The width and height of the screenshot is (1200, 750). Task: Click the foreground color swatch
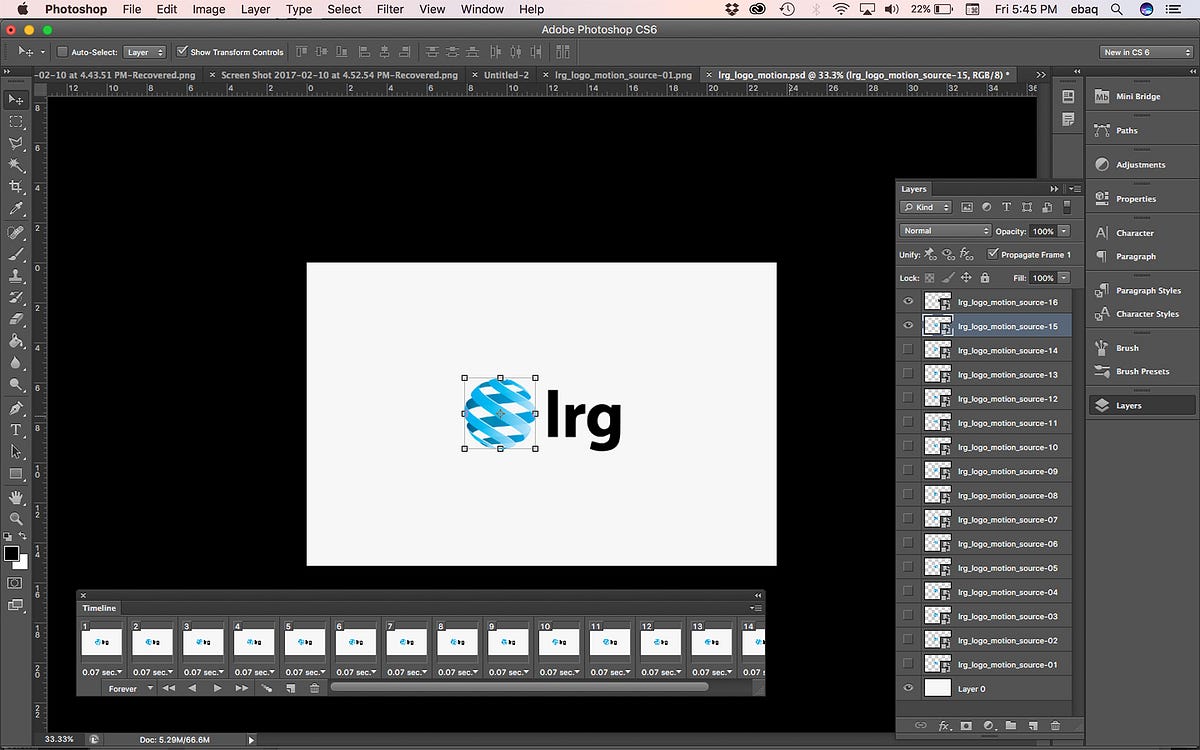[11, 553]
